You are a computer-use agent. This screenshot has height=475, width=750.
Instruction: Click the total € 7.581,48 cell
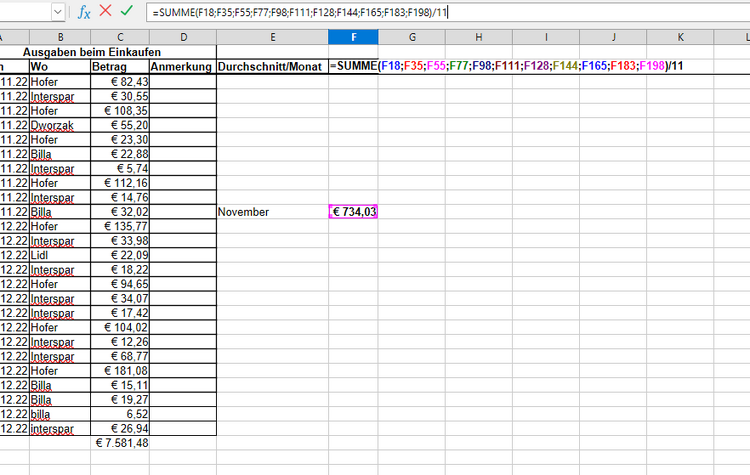(x=120, y=442)
